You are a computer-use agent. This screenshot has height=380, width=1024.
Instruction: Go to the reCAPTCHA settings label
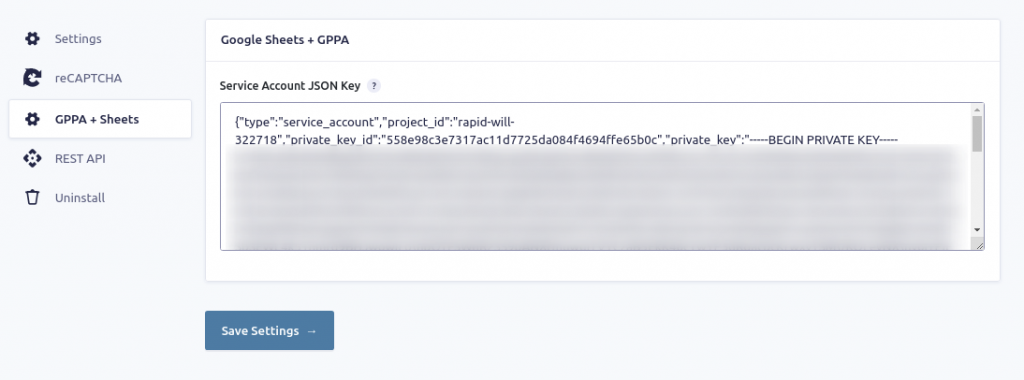88,78
